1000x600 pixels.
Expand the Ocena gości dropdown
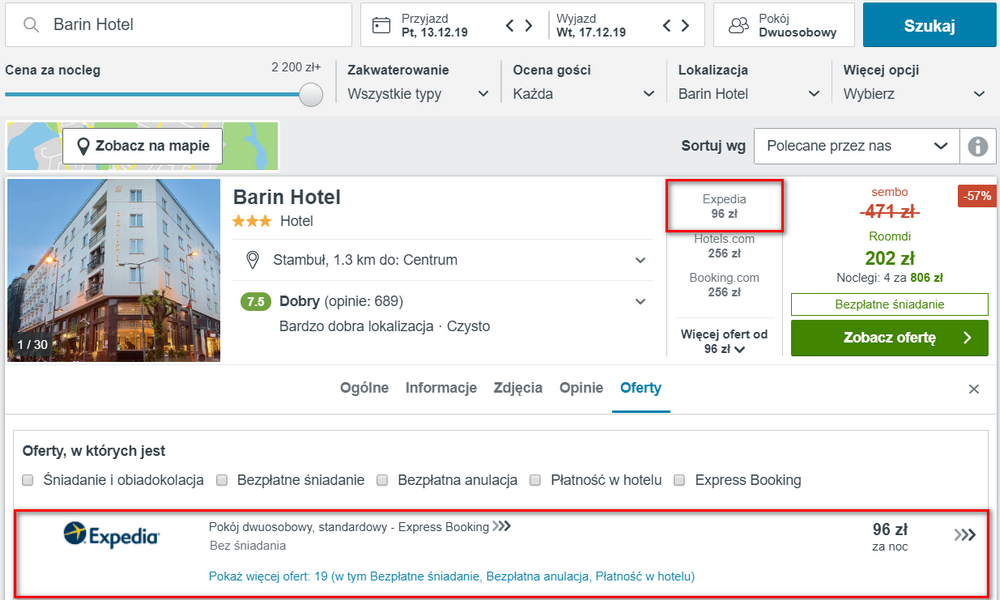point(583,94)
